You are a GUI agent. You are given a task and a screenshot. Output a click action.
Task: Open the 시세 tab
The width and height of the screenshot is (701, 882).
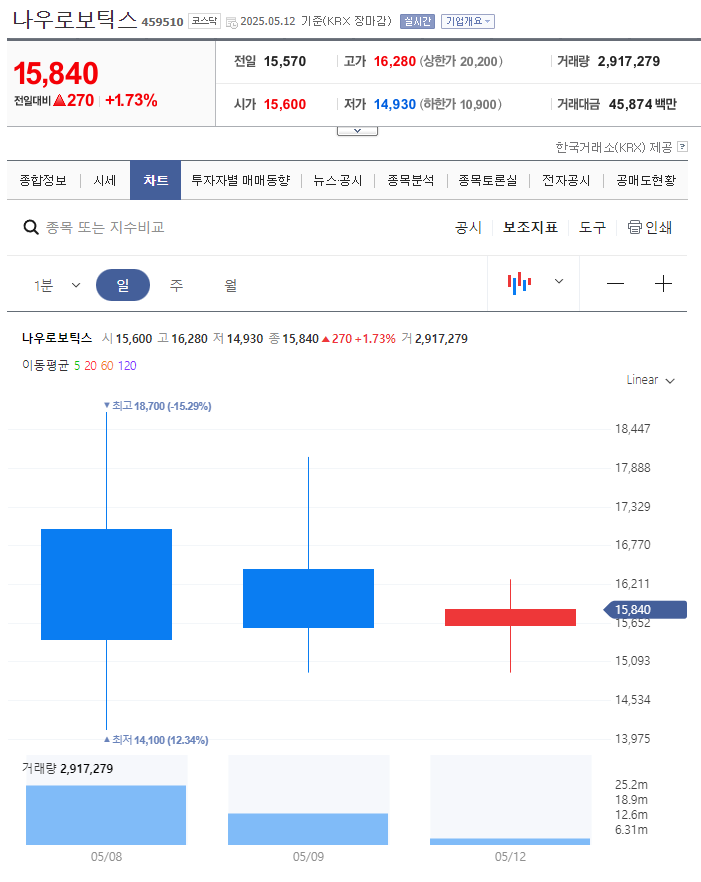pyautogui.click(x=105, y=181)
